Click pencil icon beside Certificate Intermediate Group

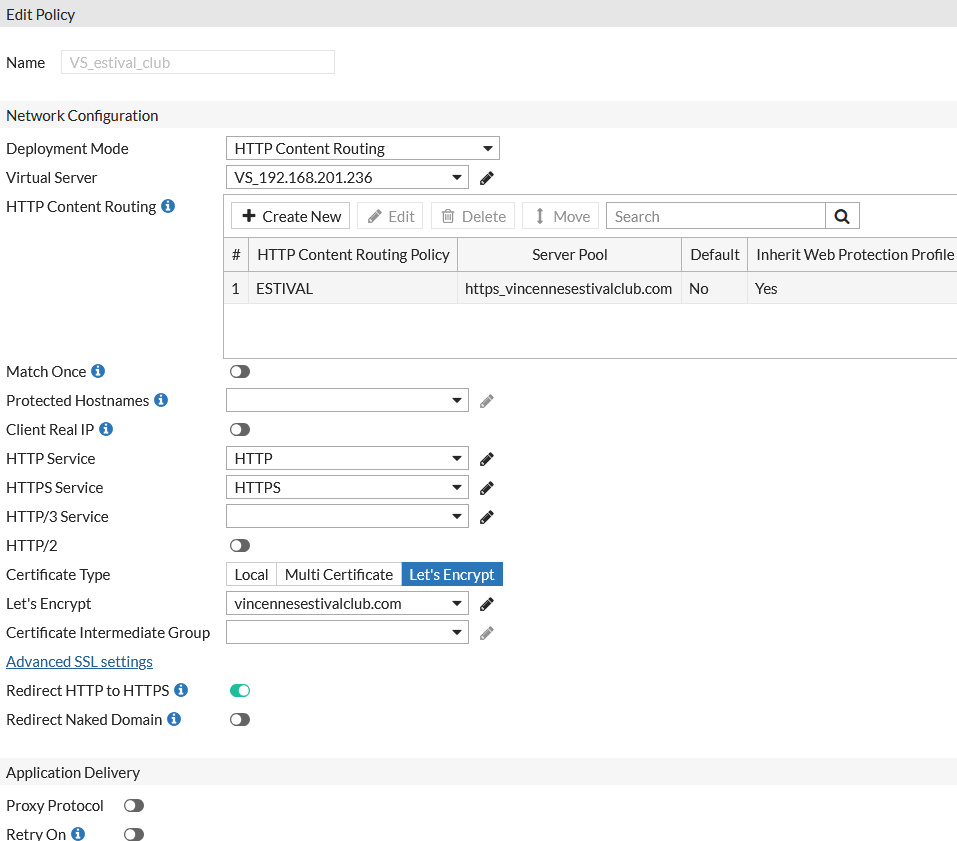pos(486,633)
